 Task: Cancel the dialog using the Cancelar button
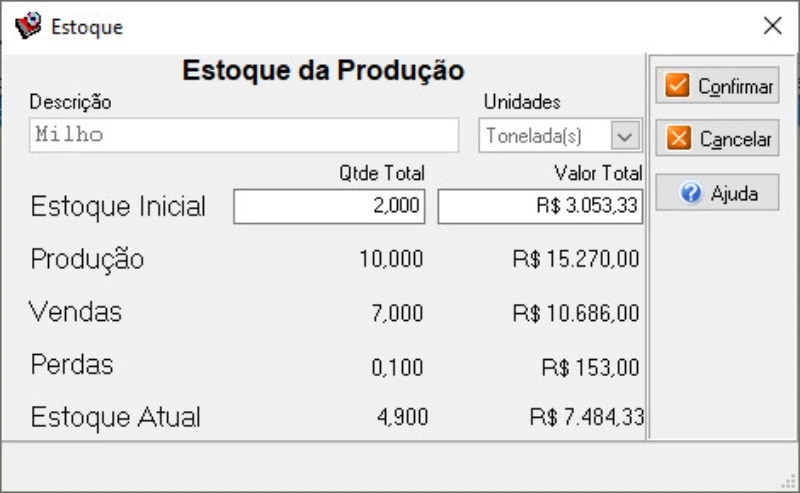717,138
